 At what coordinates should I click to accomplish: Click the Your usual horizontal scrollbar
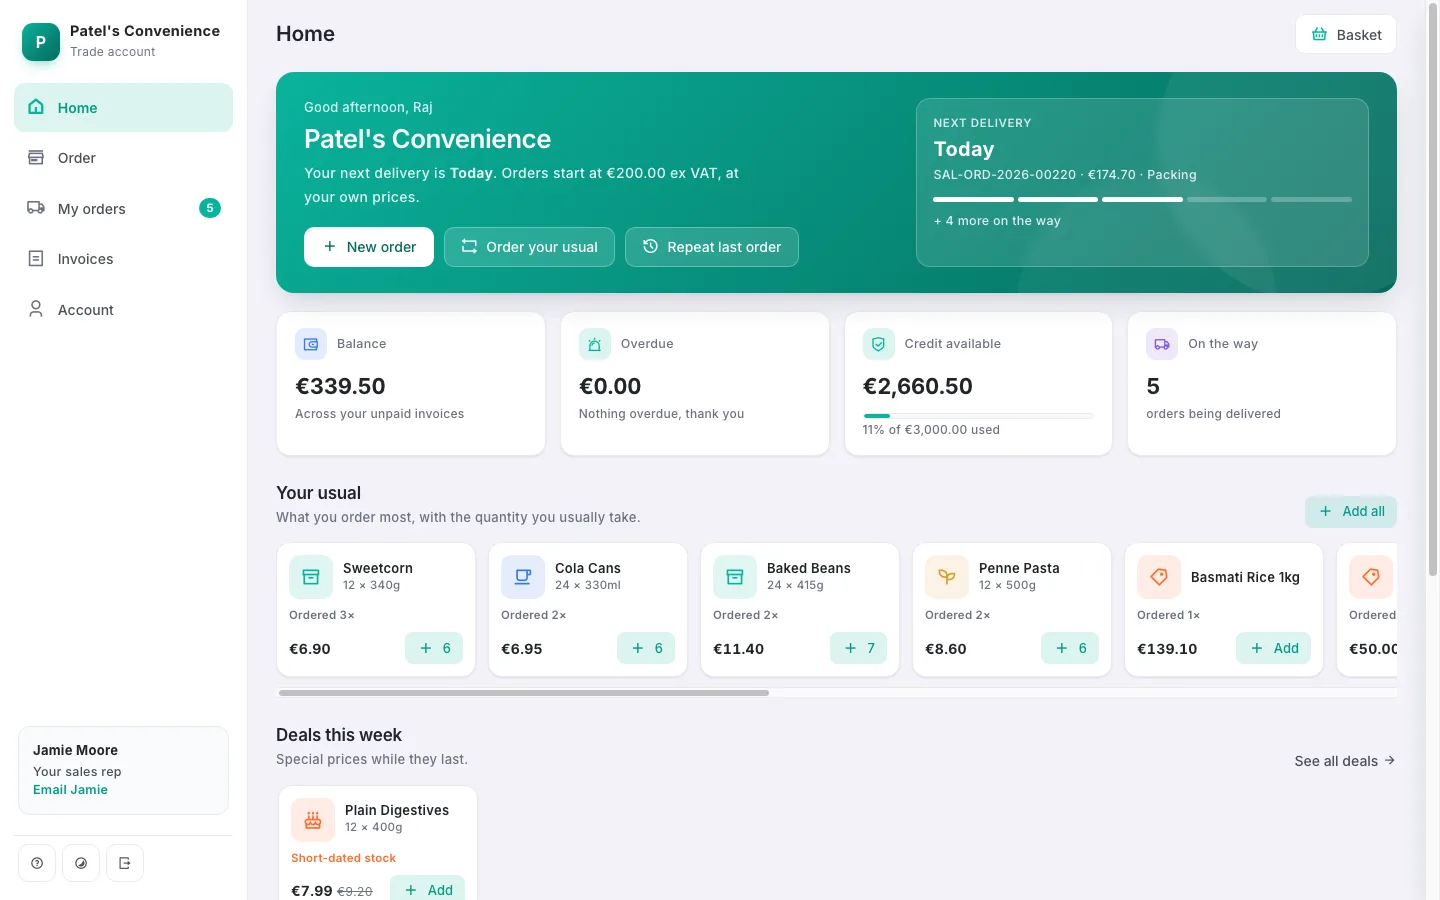click(524, 692)
